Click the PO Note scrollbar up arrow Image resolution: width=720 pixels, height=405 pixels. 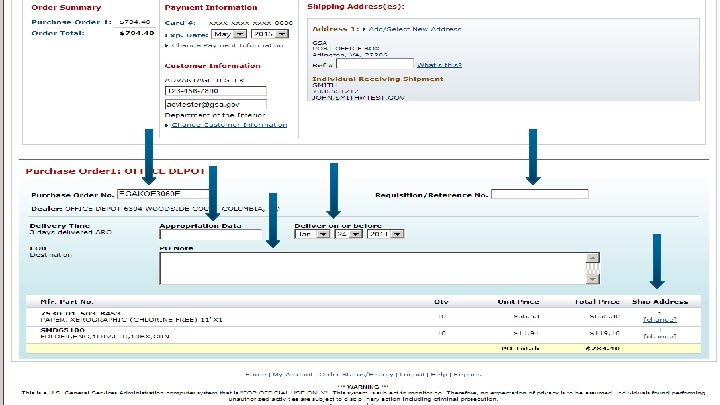(593, 258)
